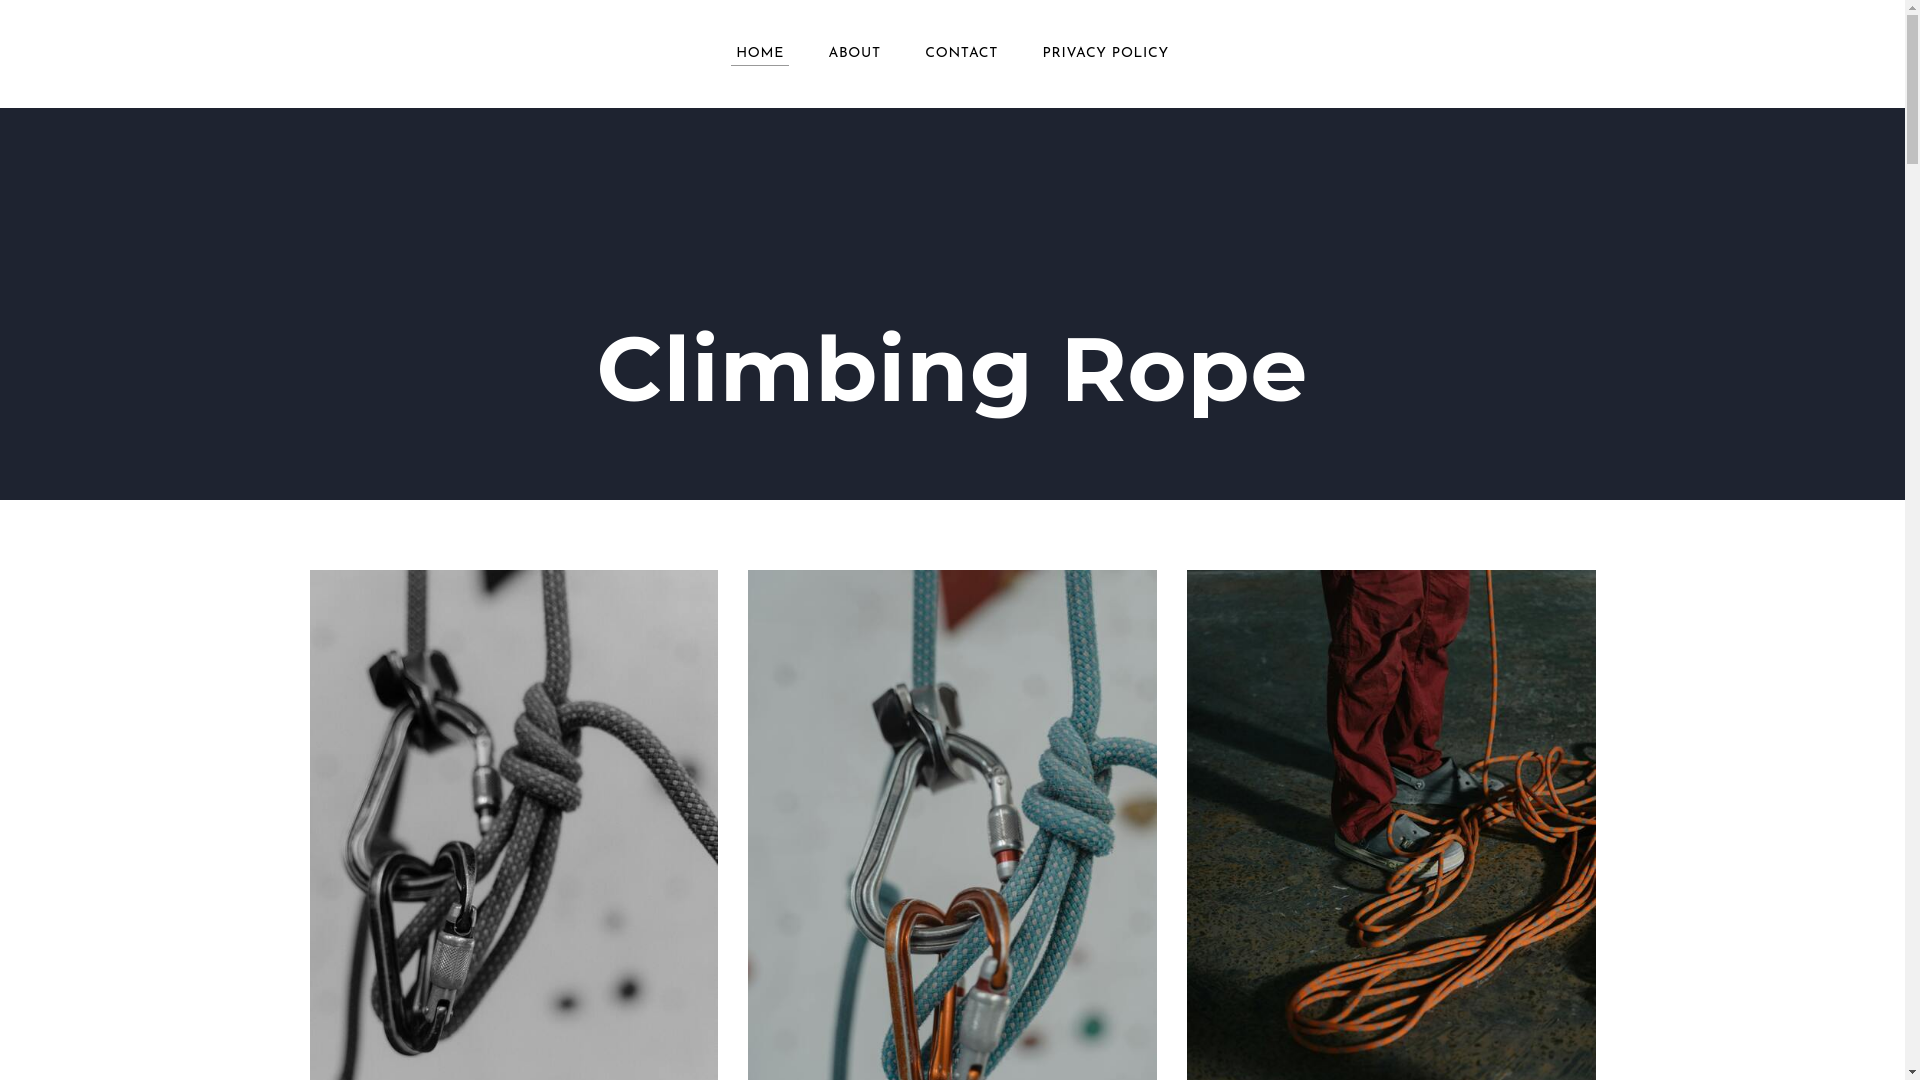Click the scroll-up arrow at top

coord(1912,7)
